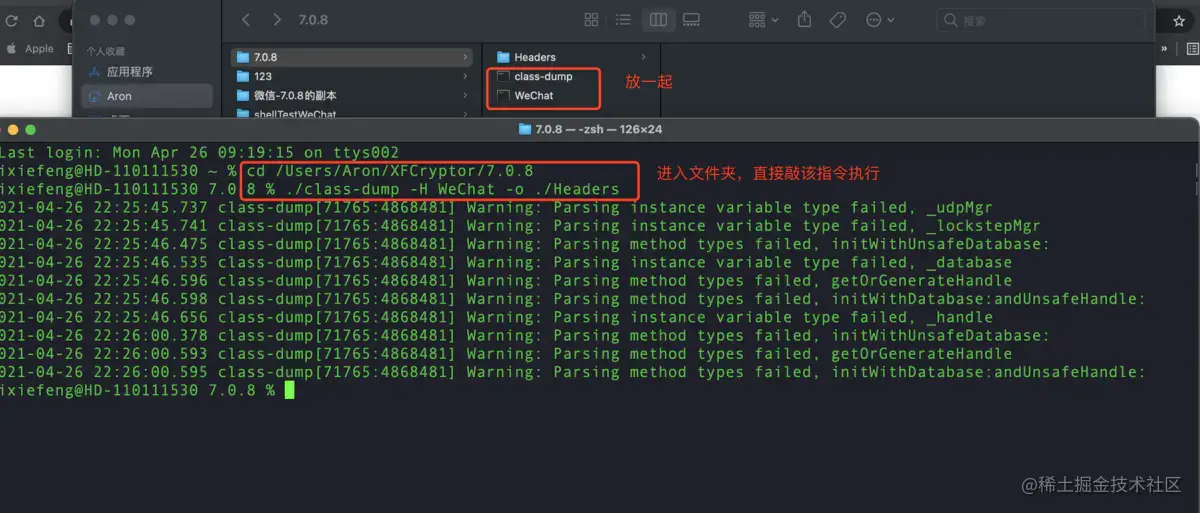Select the WeChat file in Finder
Image resolution: width=1200 pixels, height=513 pixels.
534,95
